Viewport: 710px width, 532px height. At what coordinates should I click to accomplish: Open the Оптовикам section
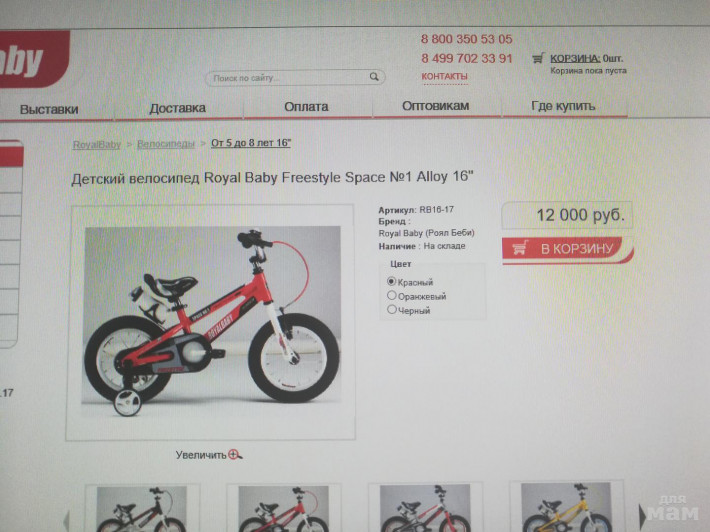click(436, 106)
